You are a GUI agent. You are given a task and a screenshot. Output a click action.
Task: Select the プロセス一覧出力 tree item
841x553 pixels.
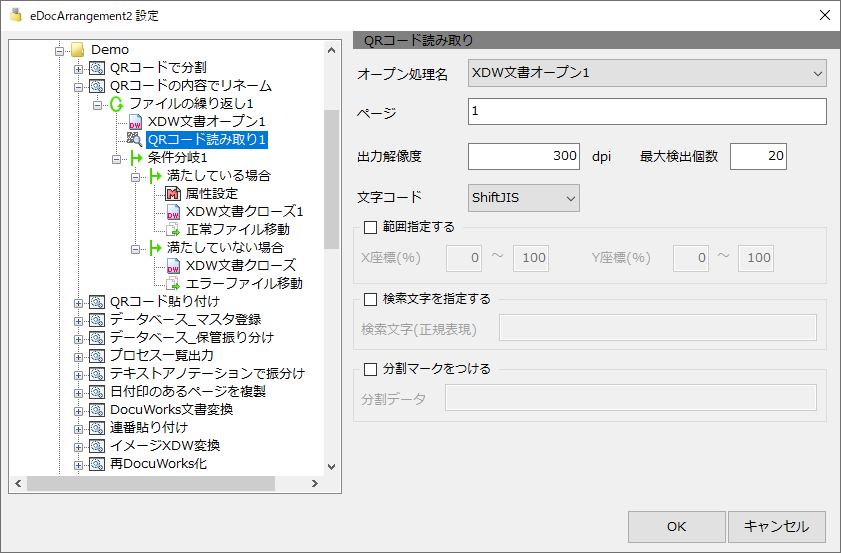click(x=162, y=356)
